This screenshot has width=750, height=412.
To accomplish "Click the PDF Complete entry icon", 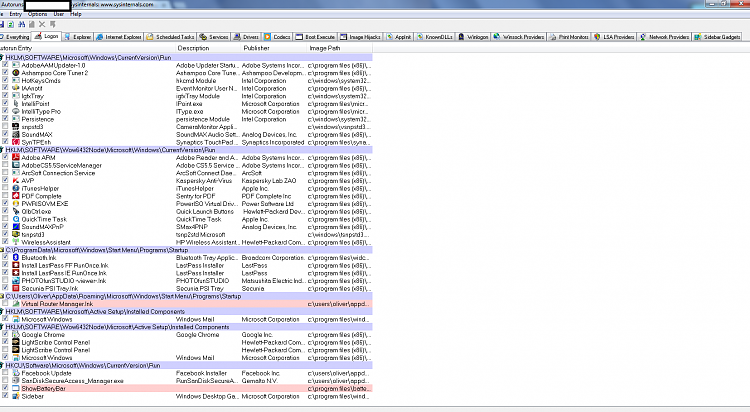I will pyautogui.click(x=16, y=196).
